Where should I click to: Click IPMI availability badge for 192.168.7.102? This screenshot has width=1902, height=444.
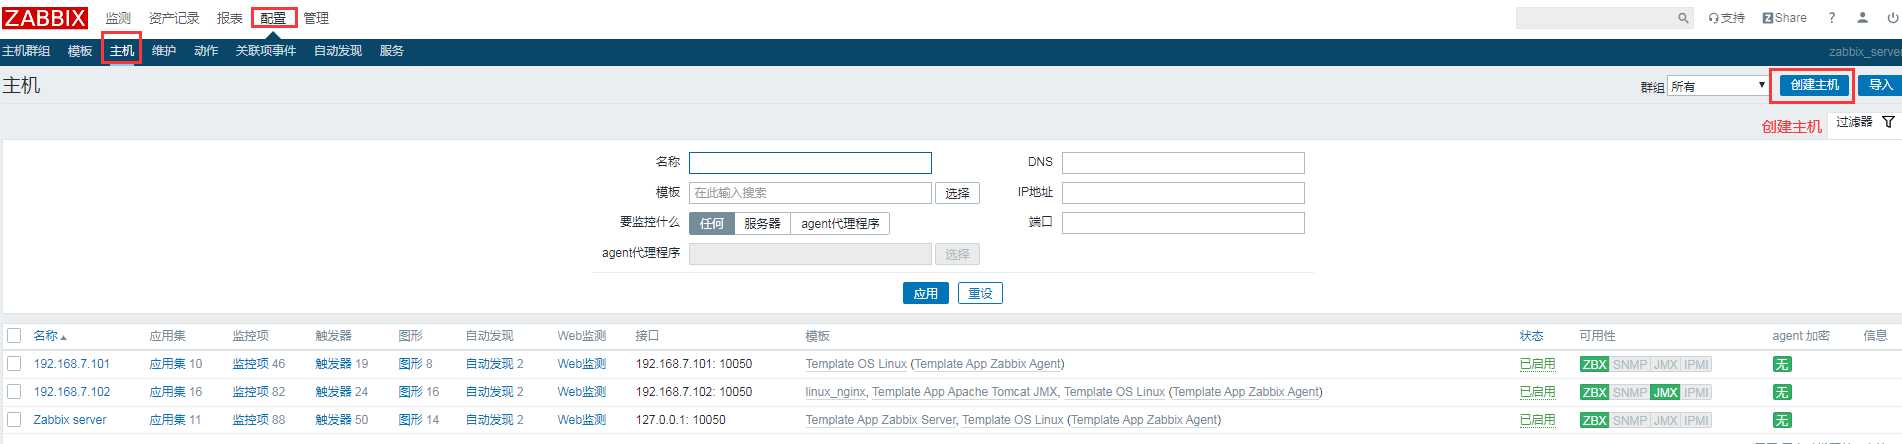[1696, 393]
